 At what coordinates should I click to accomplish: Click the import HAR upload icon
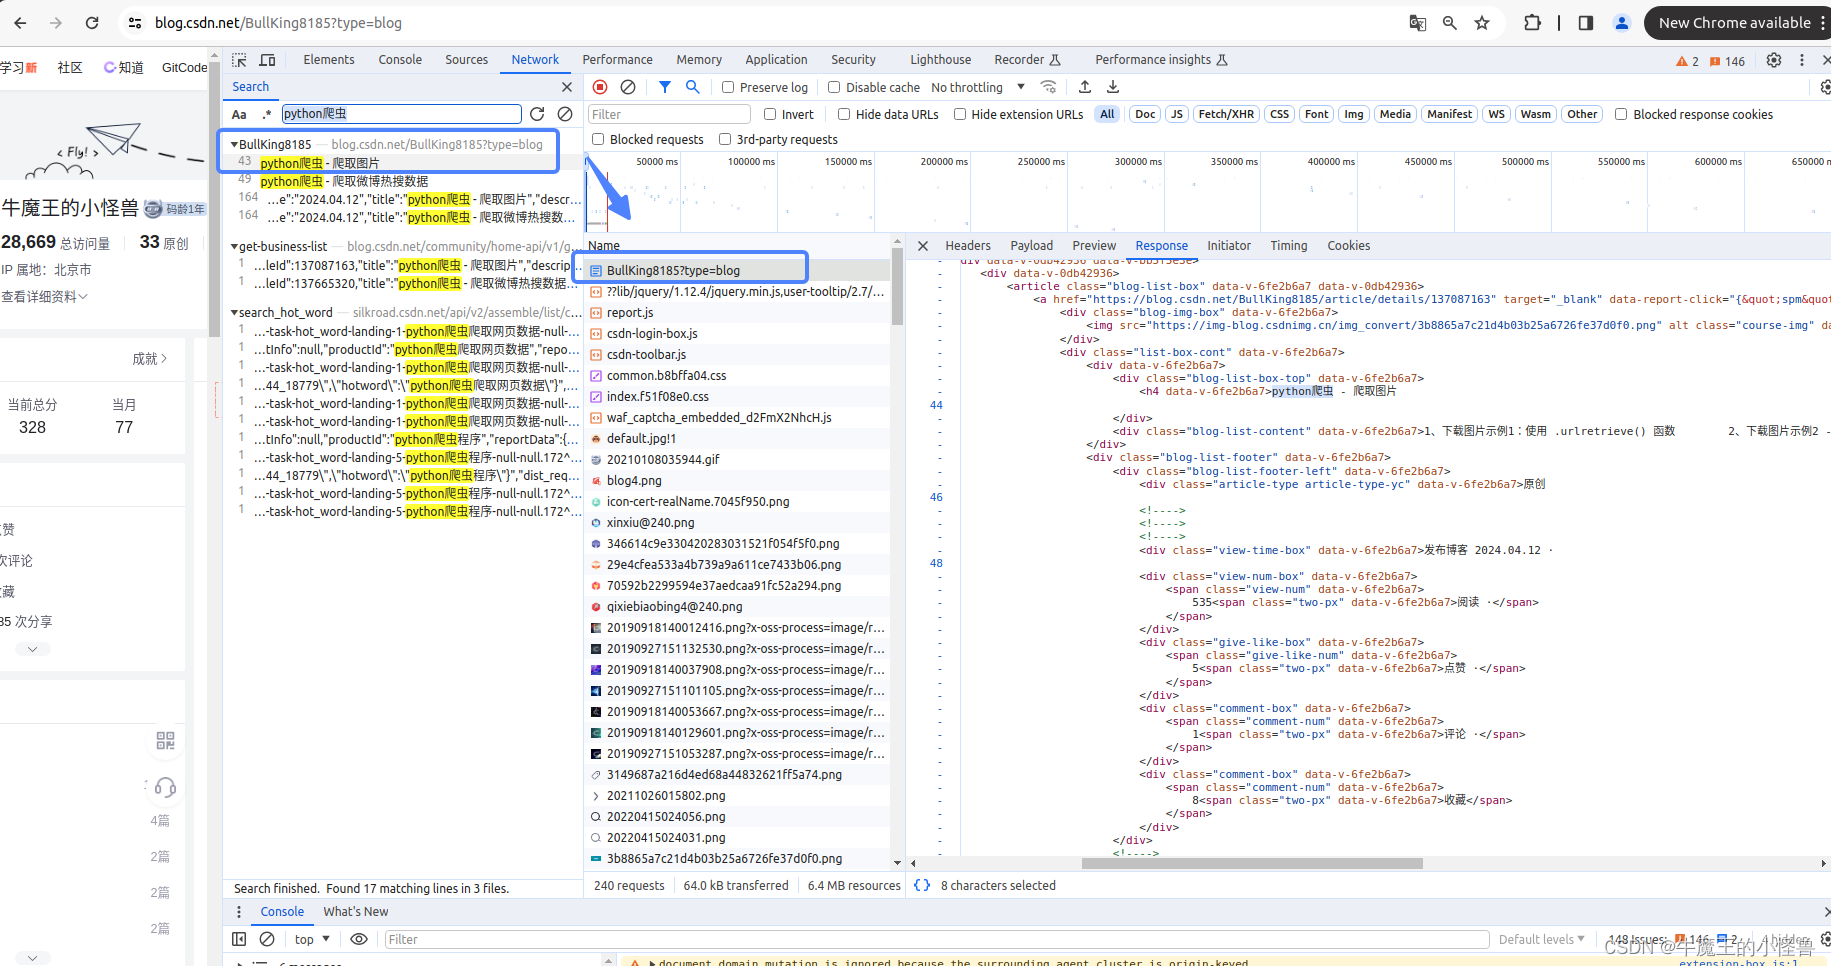1085,87
